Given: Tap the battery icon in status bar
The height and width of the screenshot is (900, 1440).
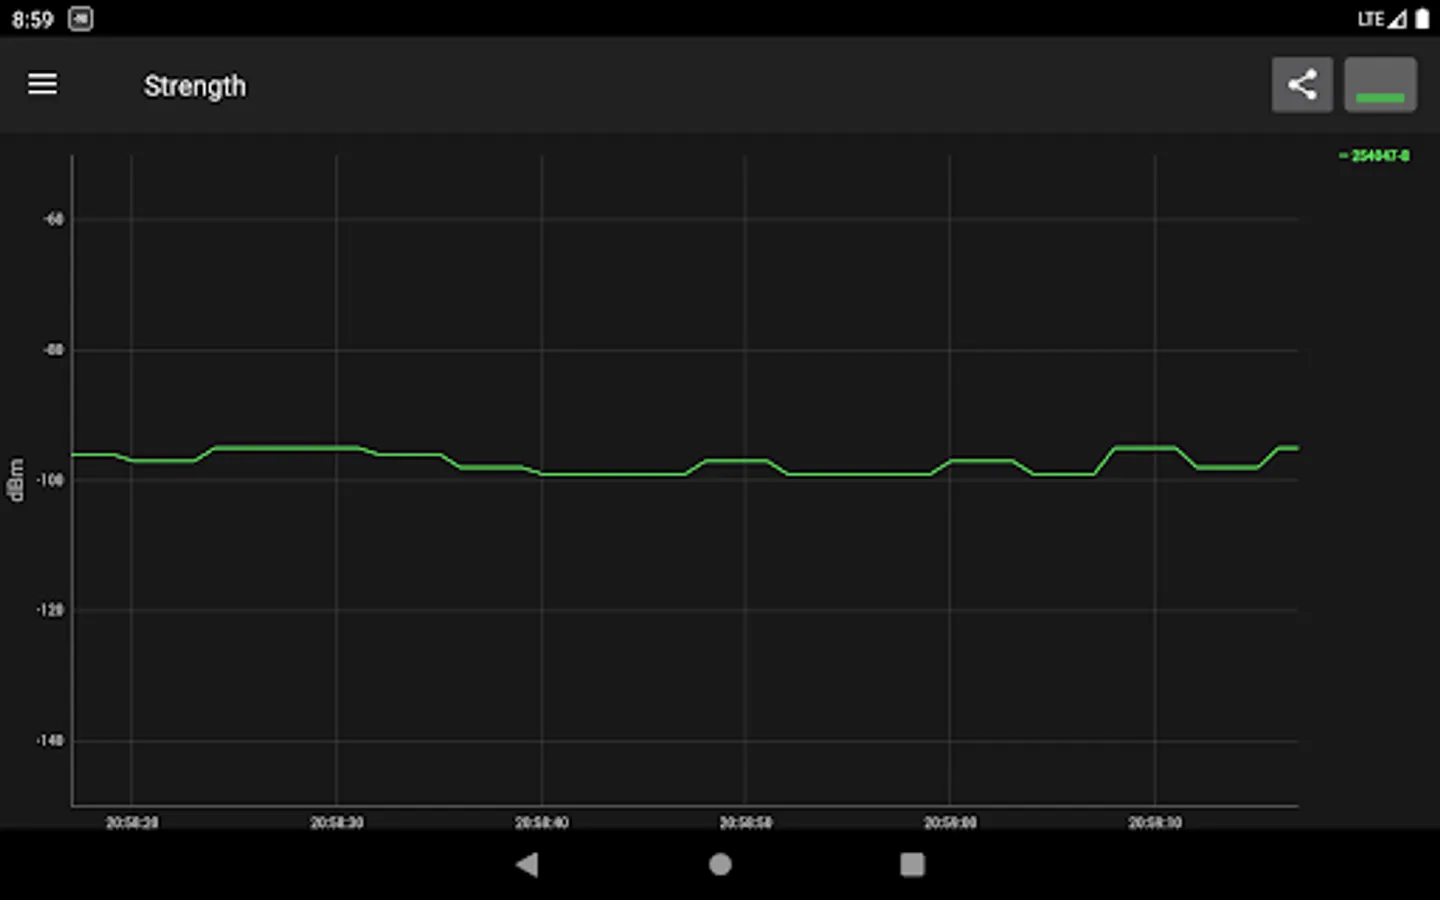Looking at the screenshot, I should (x=1422, y=19).
